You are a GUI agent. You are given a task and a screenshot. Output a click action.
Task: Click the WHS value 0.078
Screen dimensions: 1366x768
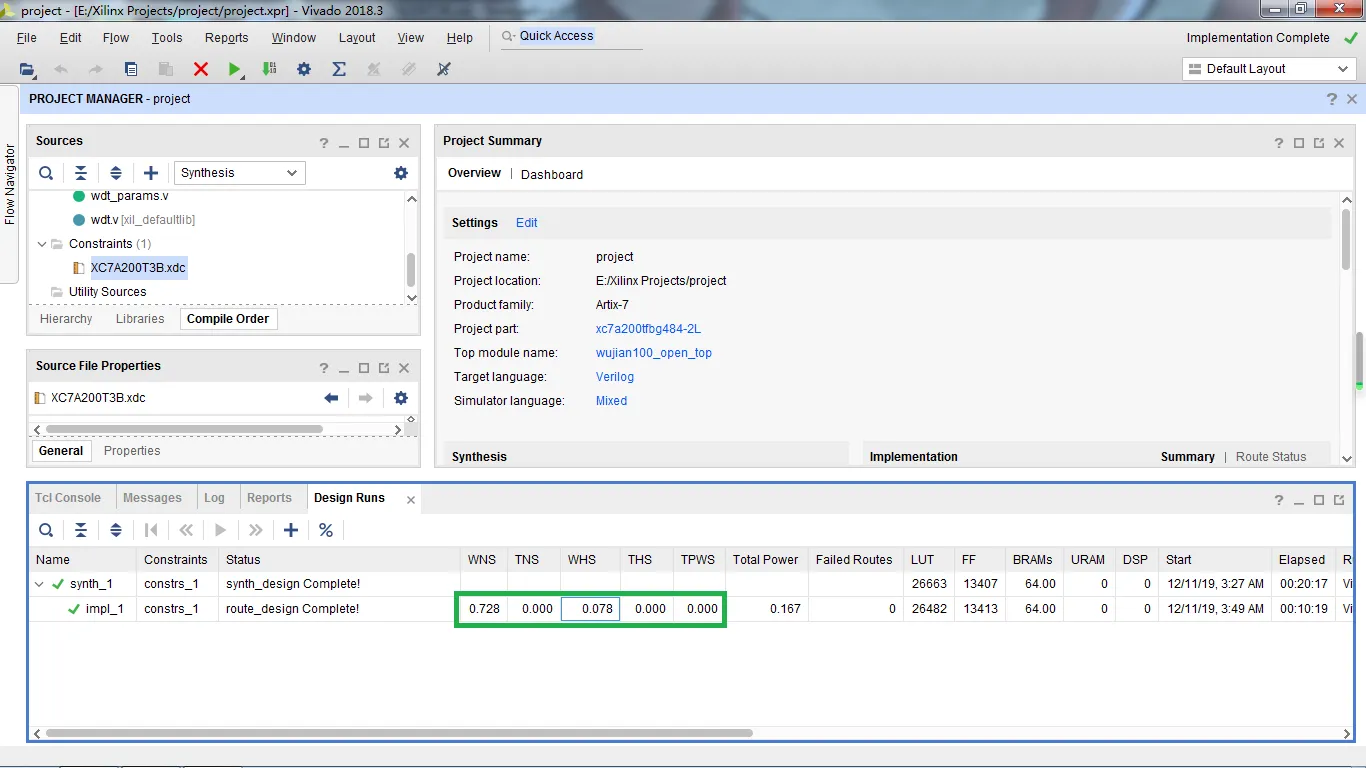tap(591, 609)
